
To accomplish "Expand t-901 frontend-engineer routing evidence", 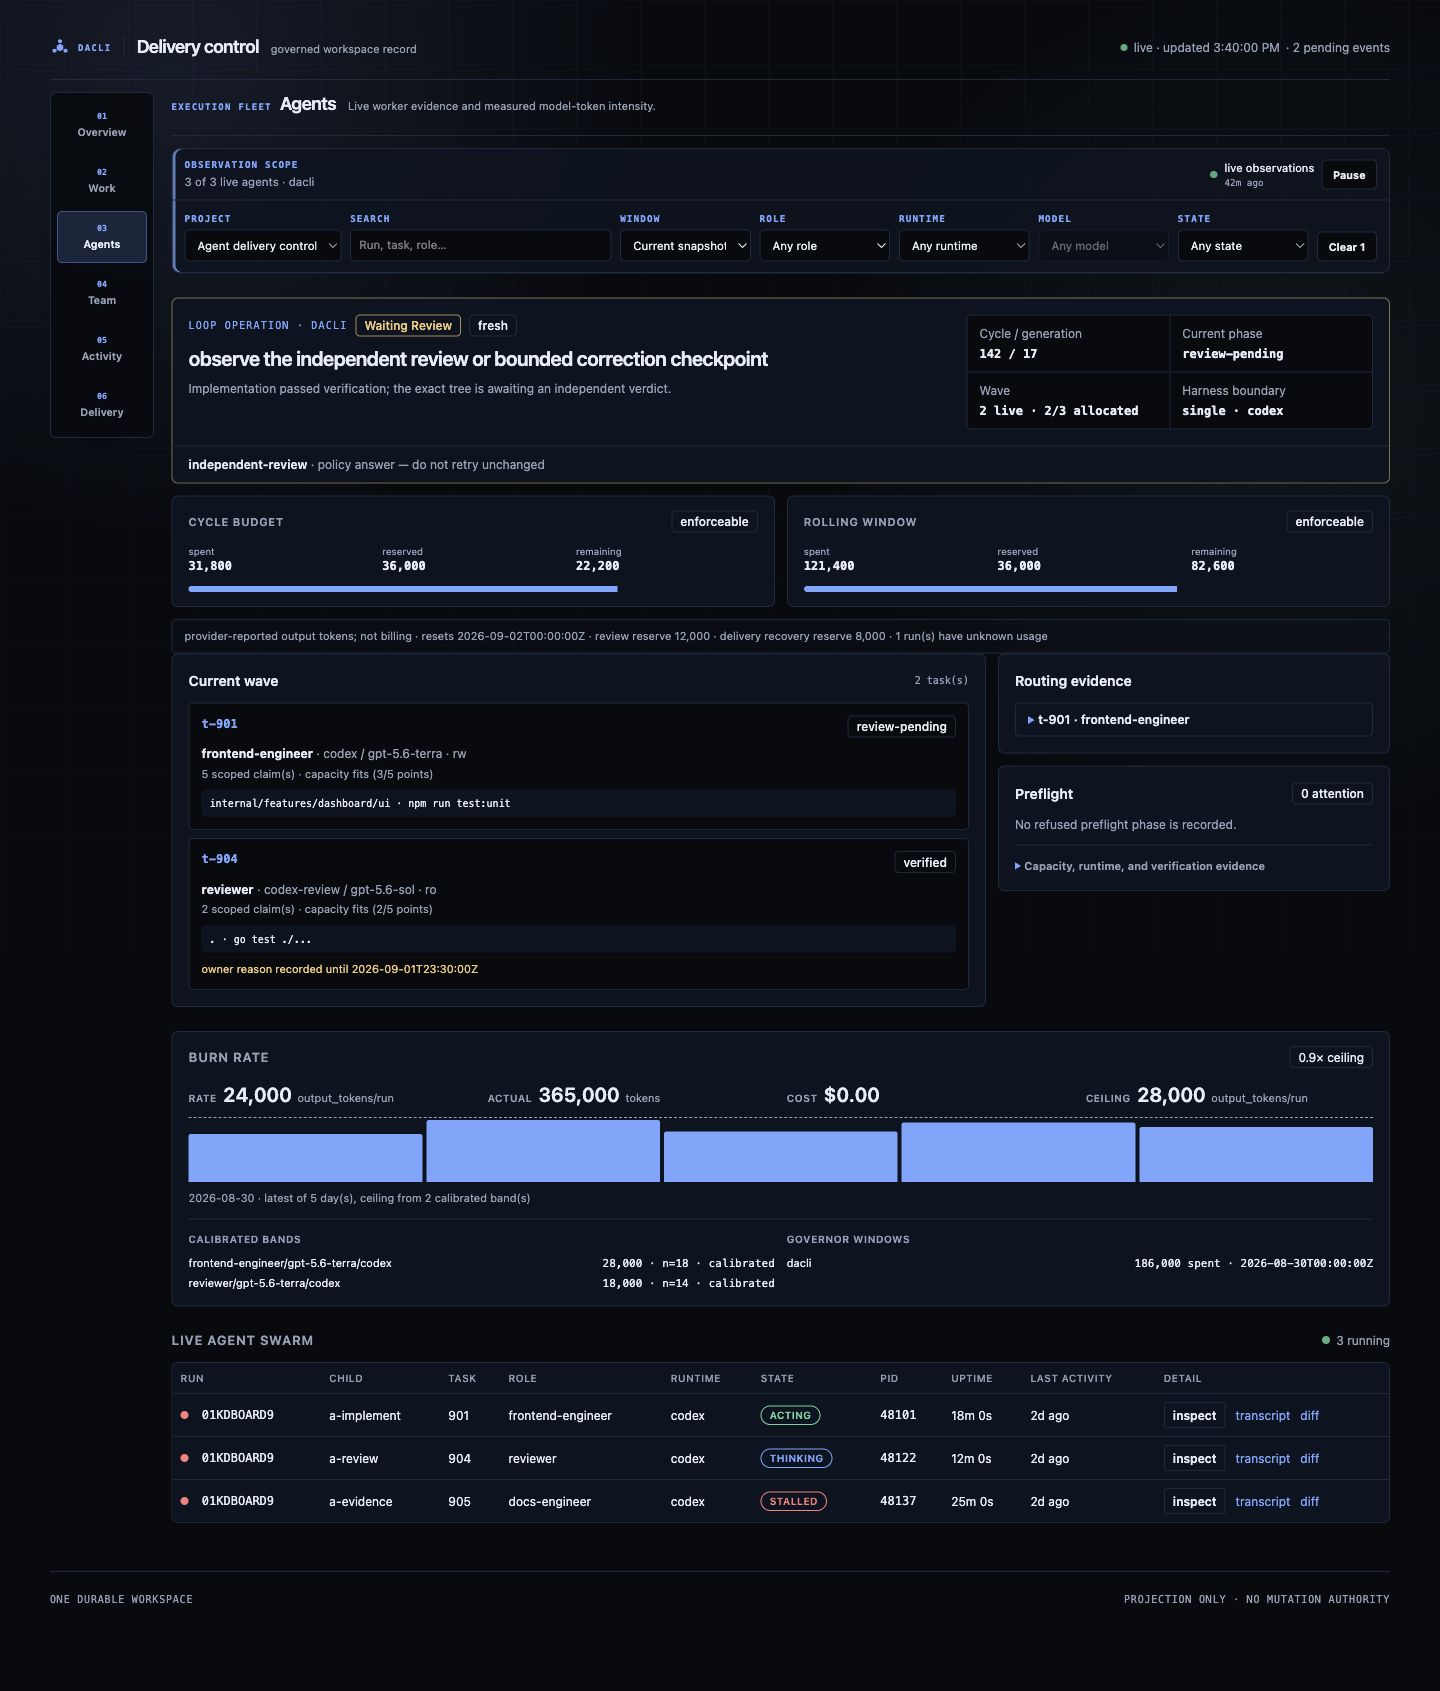I will click(1193, 720).
